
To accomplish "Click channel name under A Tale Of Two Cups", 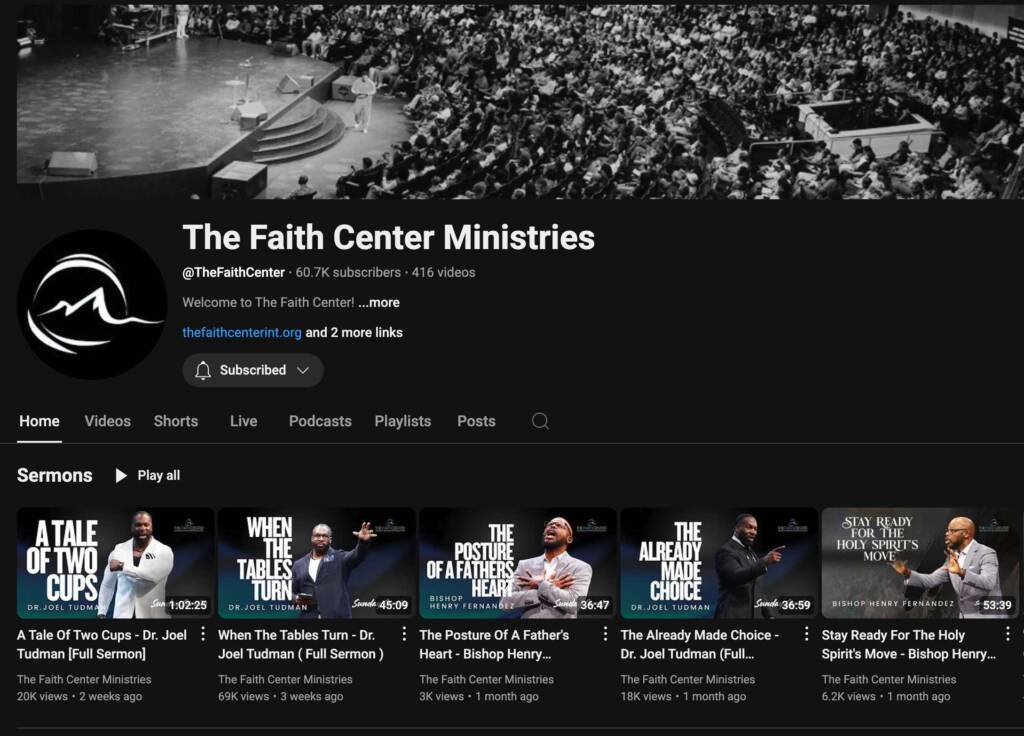I will [x=84, y=679].
